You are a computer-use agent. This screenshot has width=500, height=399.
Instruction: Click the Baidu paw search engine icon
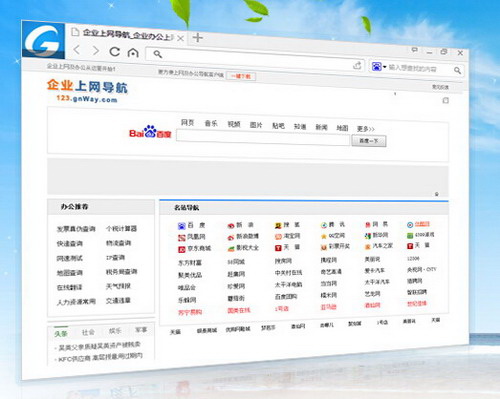[377, 67]
